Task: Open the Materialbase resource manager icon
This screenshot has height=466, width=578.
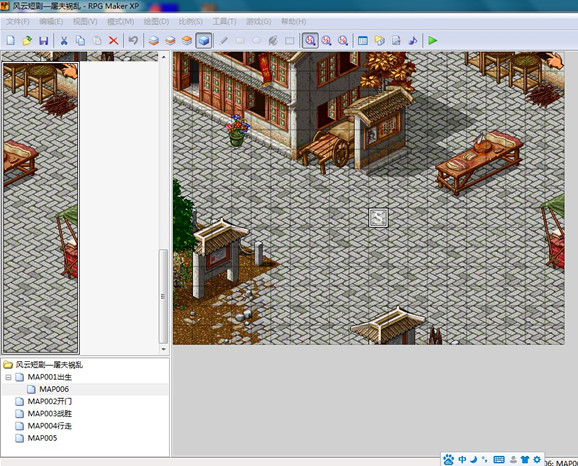Action: point(380,40)
